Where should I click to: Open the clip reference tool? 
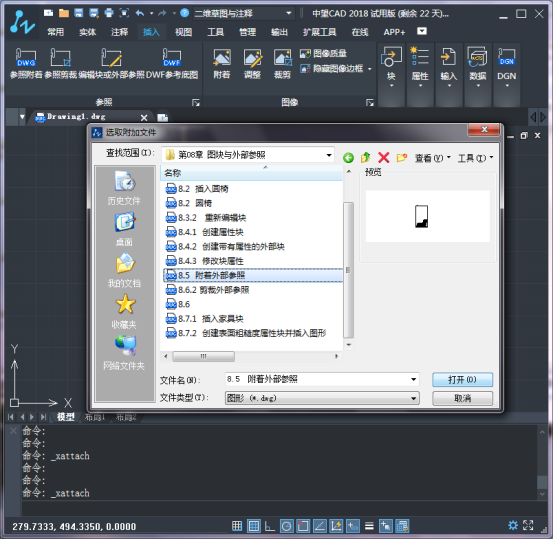pos(60,58)
